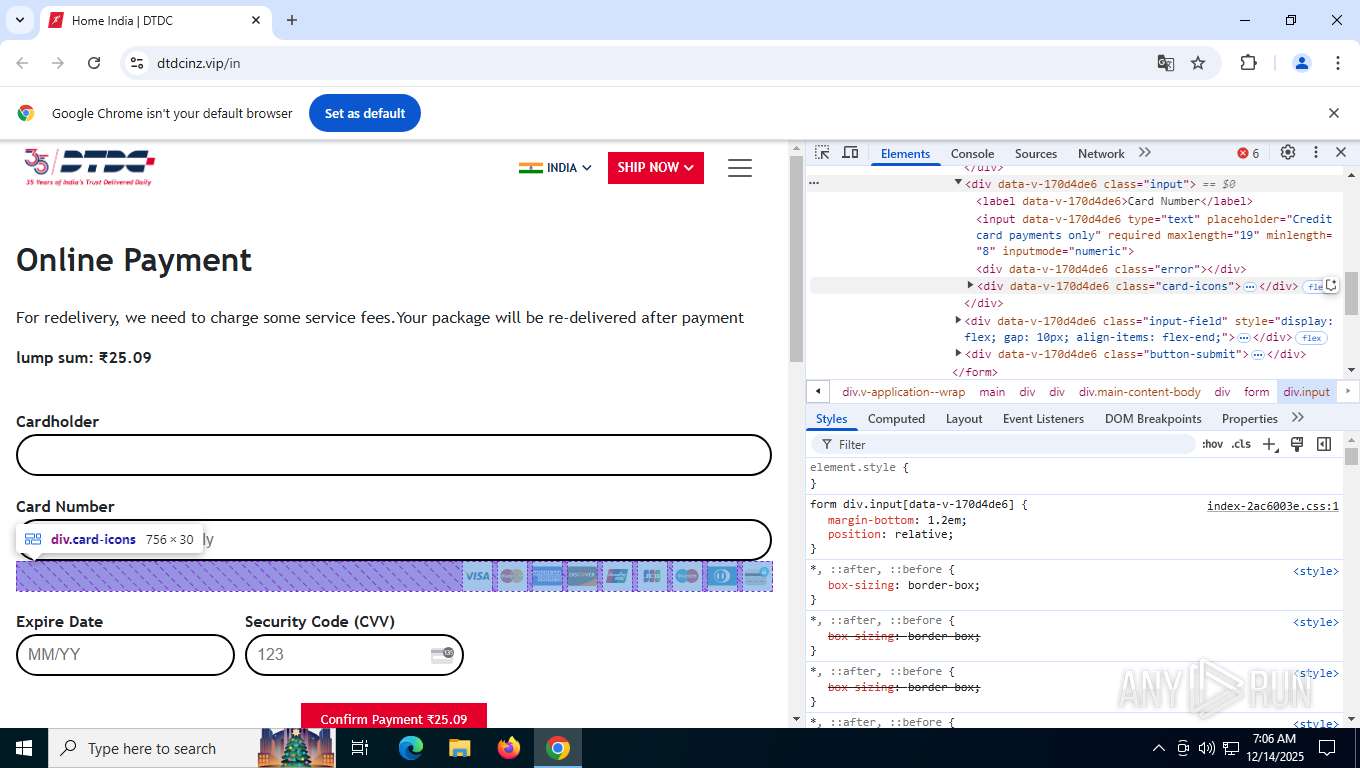Open the SHIP NOW dropdown
The height and width of the screenshot is (768, 1360).
(656, 168)
